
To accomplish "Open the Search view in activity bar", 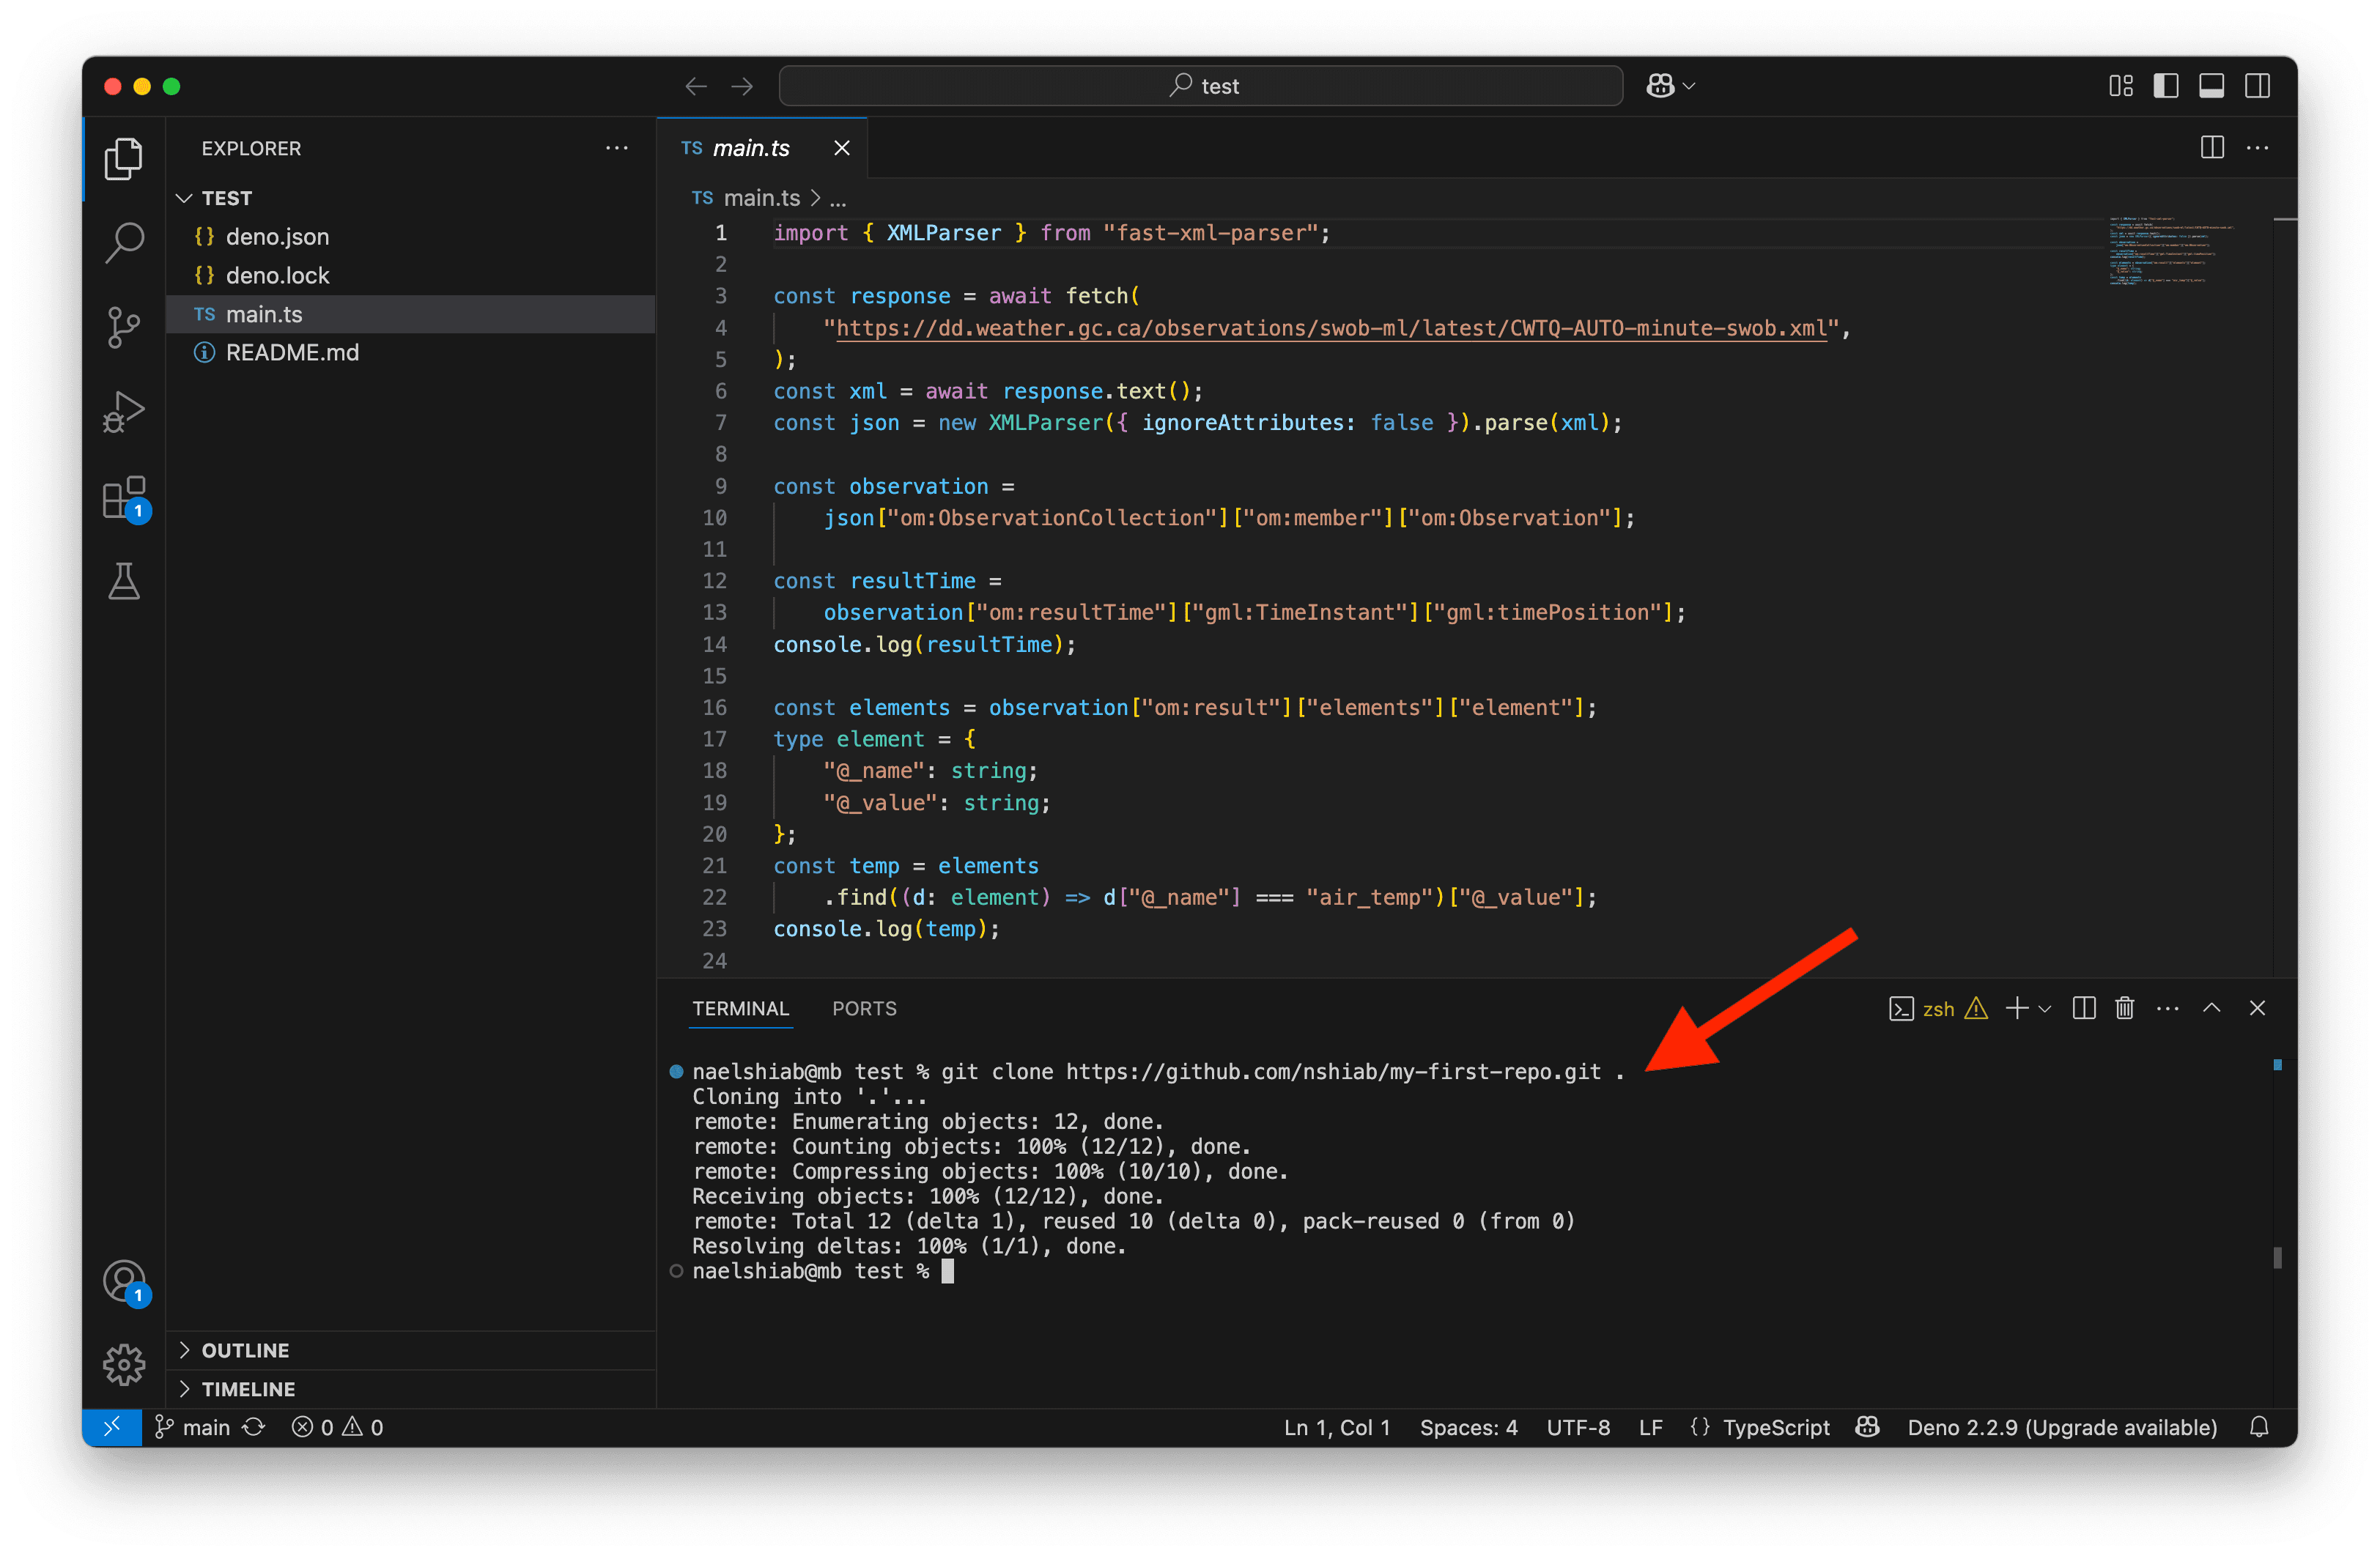I will point(124,242).
